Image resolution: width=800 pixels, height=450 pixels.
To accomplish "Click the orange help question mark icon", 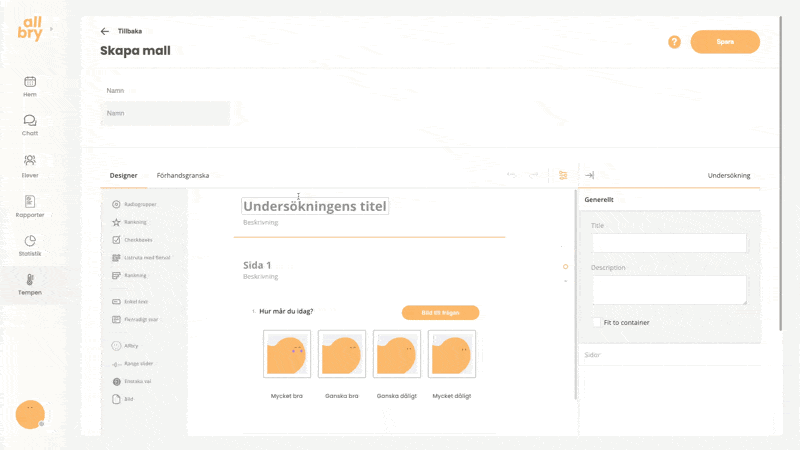I will click(674, 42).
